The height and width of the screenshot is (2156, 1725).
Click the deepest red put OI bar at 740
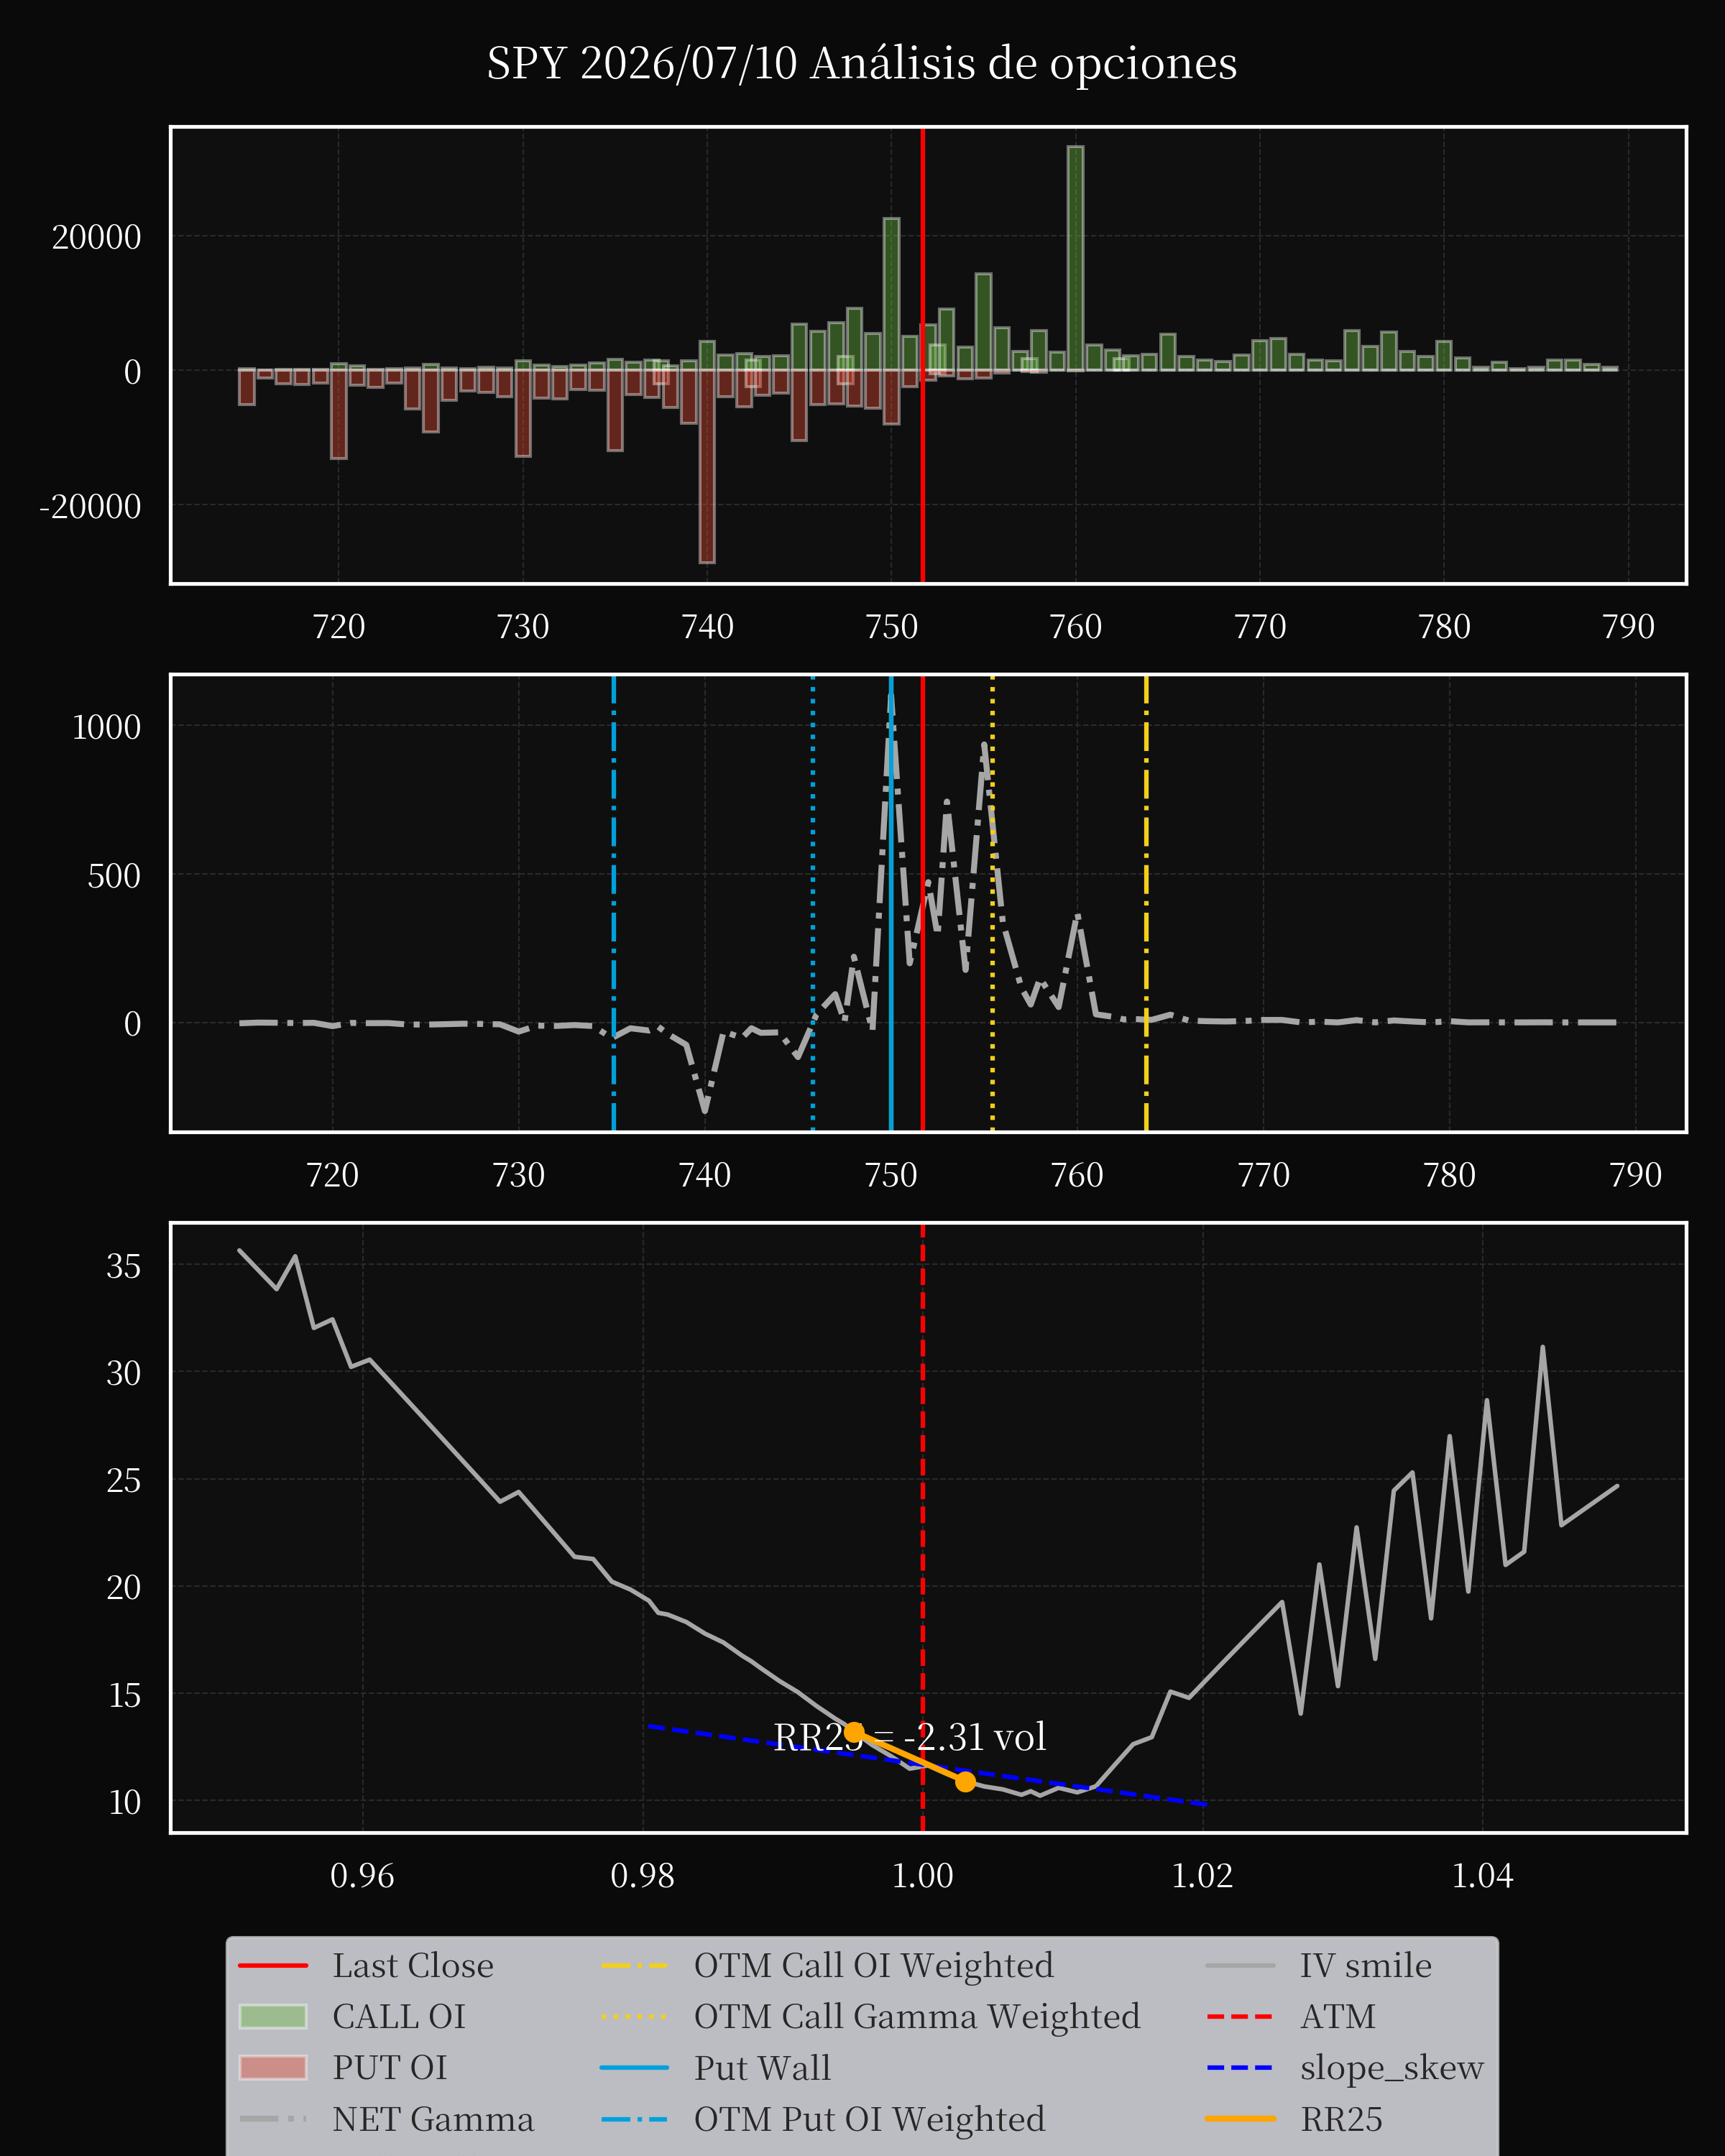click(707, 467)
